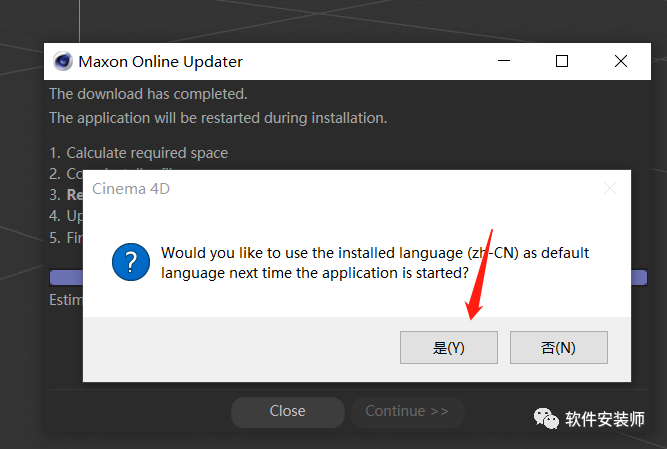Click the installation progress bar
The width and height of the screenshot is (667, 449).
click(x=348, y=277)
